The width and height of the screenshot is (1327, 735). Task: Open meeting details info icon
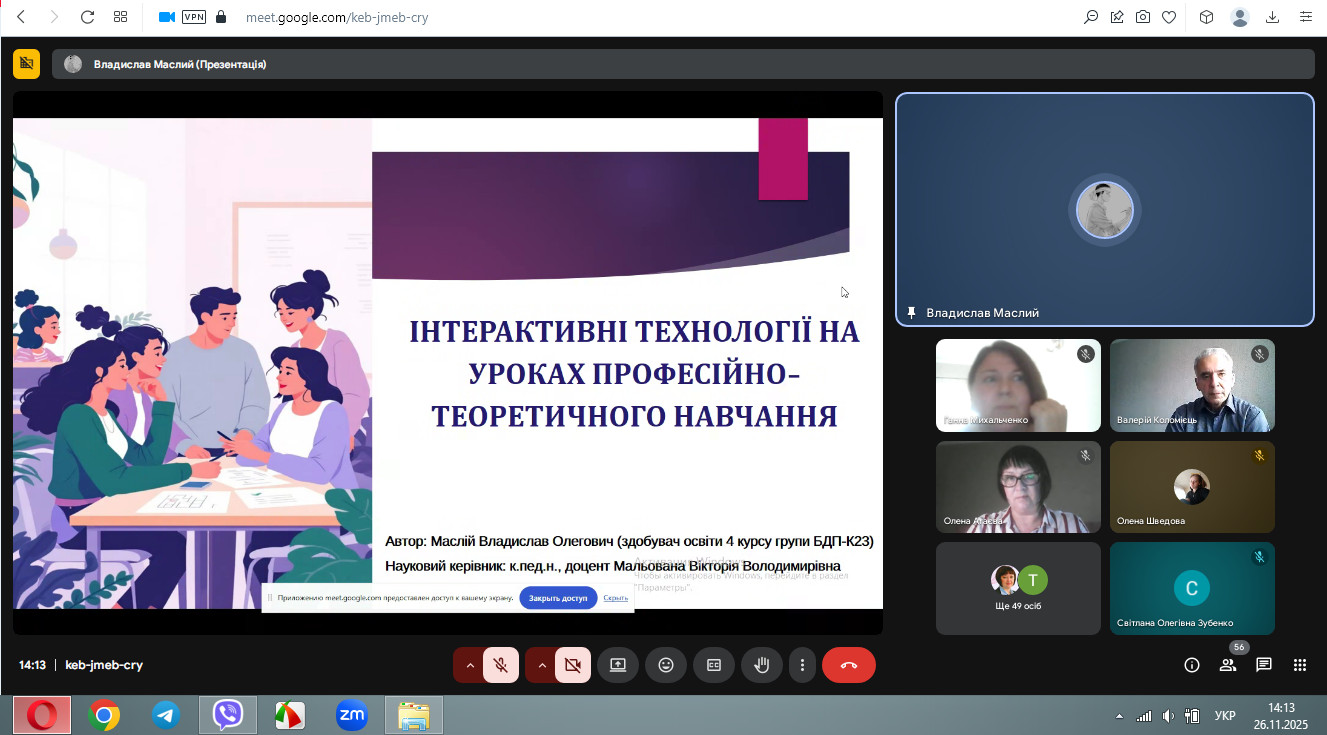pyautogui.click(x=1192, y=665)
